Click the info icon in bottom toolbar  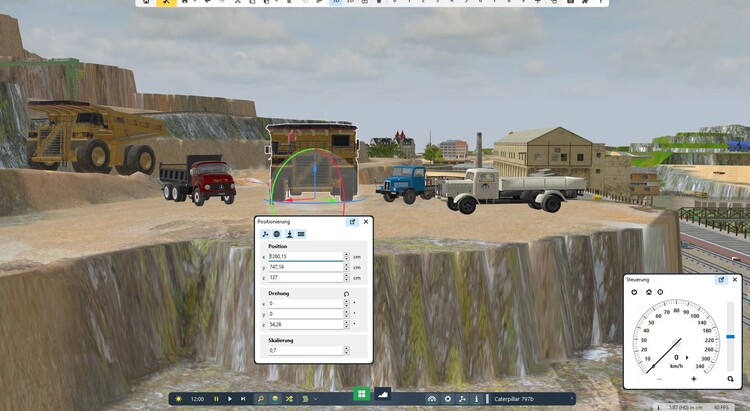pos(476,399)
